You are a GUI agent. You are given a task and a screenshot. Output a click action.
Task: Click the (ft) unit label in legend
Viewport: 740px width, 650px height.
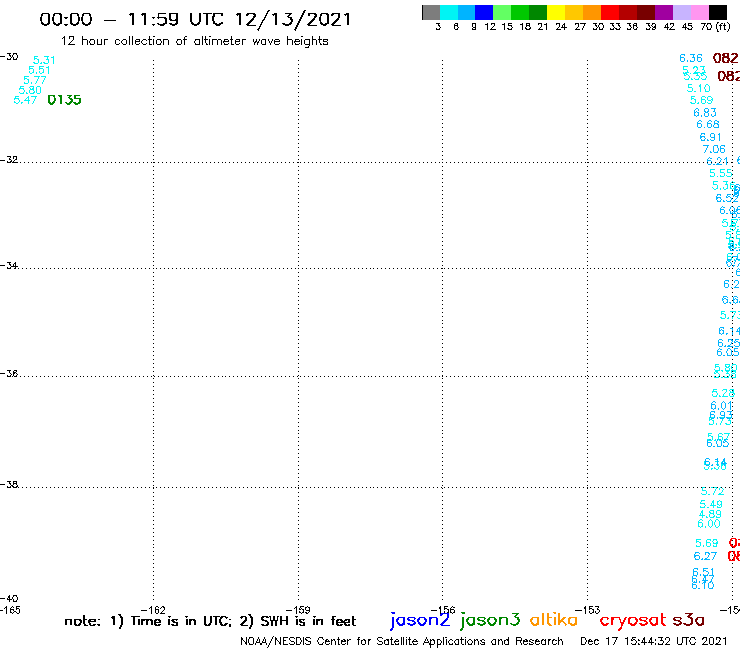723,27
